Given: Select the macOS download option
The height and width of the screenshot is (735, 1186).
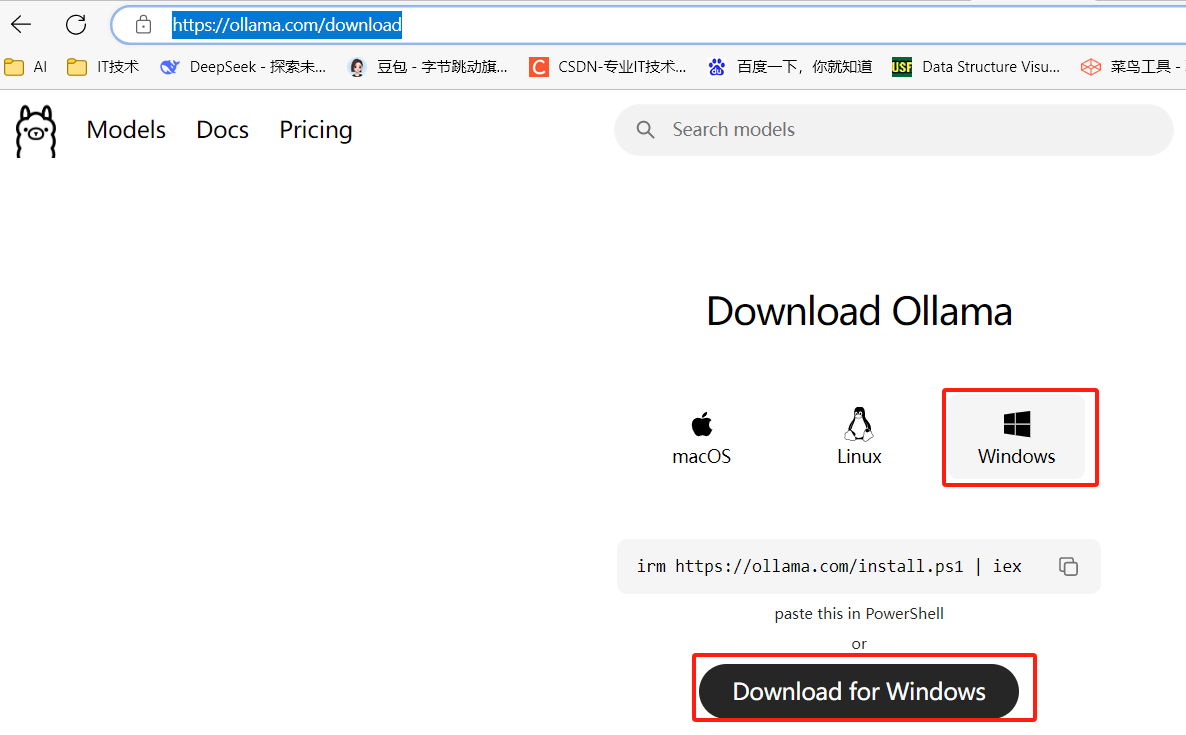Looking at the screenshot, I should click(x=701, y=439).
